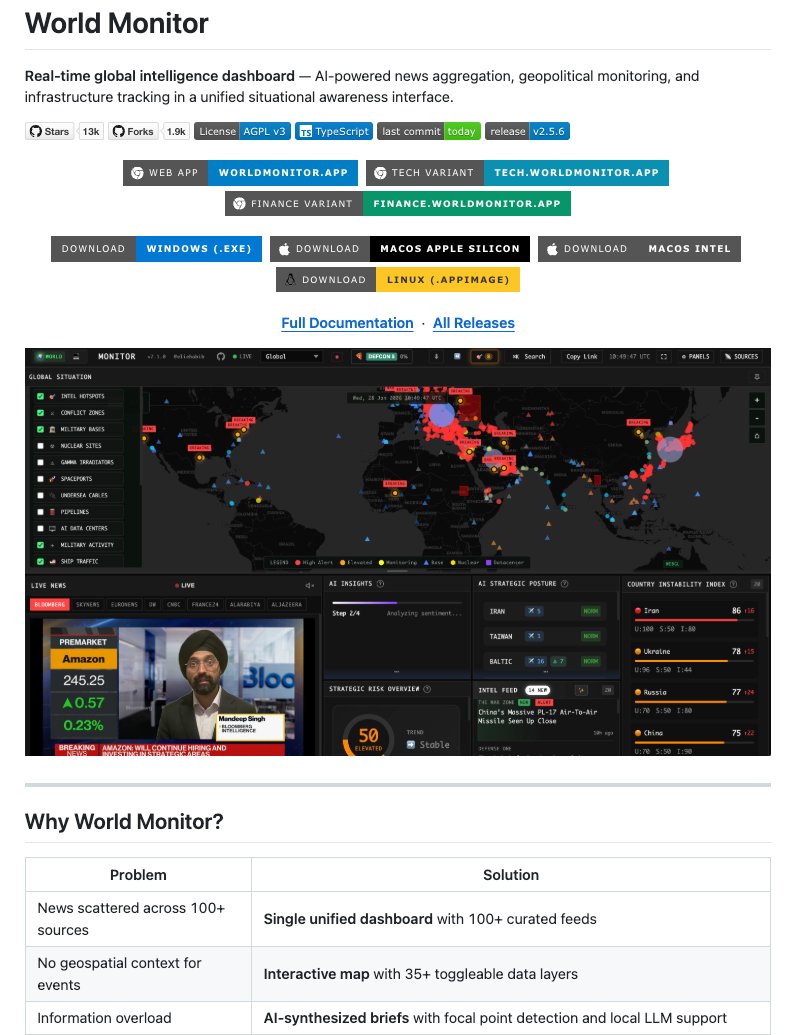Click the TypeScript badge

334,131
